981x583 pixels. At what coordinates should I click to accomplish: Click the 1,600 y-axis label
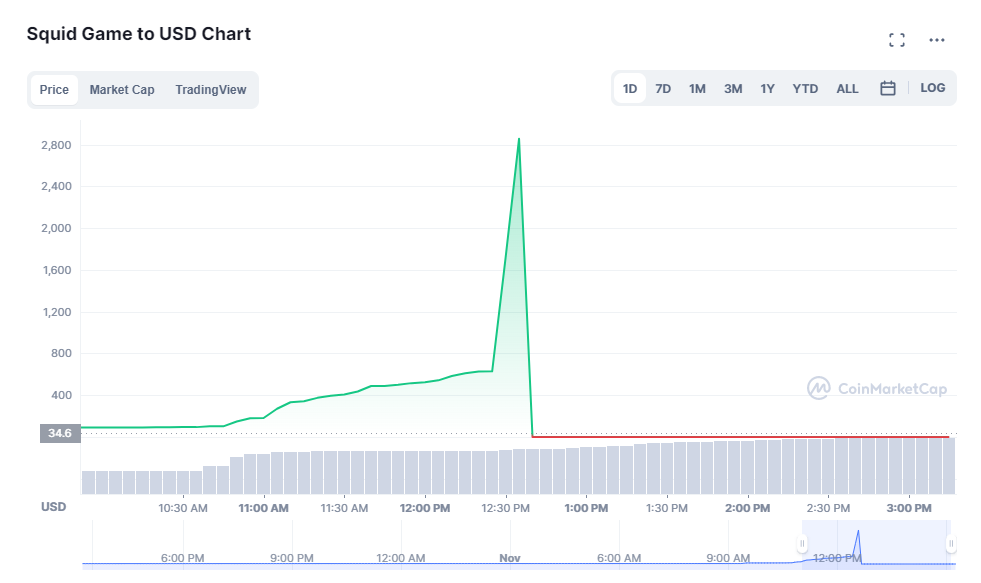click(56, 270)
